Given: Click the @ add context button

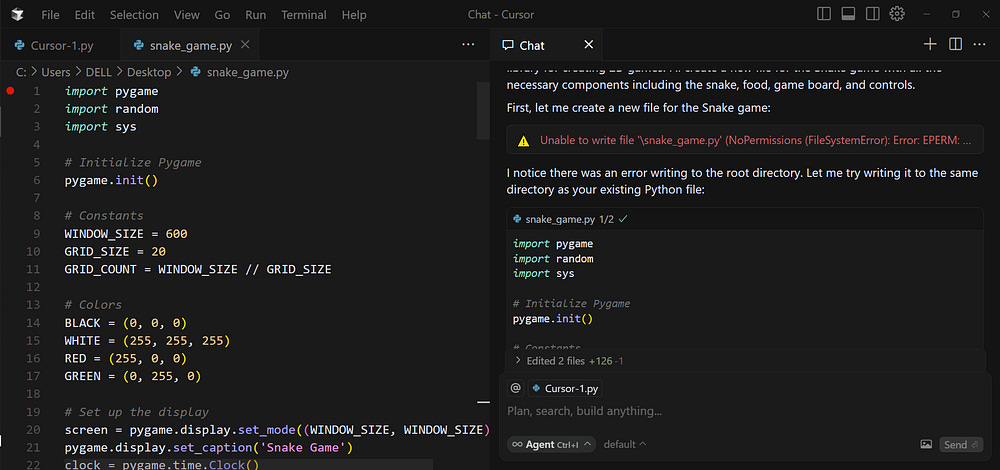Looking at the screenshot, I should click(x=516, y=388).
